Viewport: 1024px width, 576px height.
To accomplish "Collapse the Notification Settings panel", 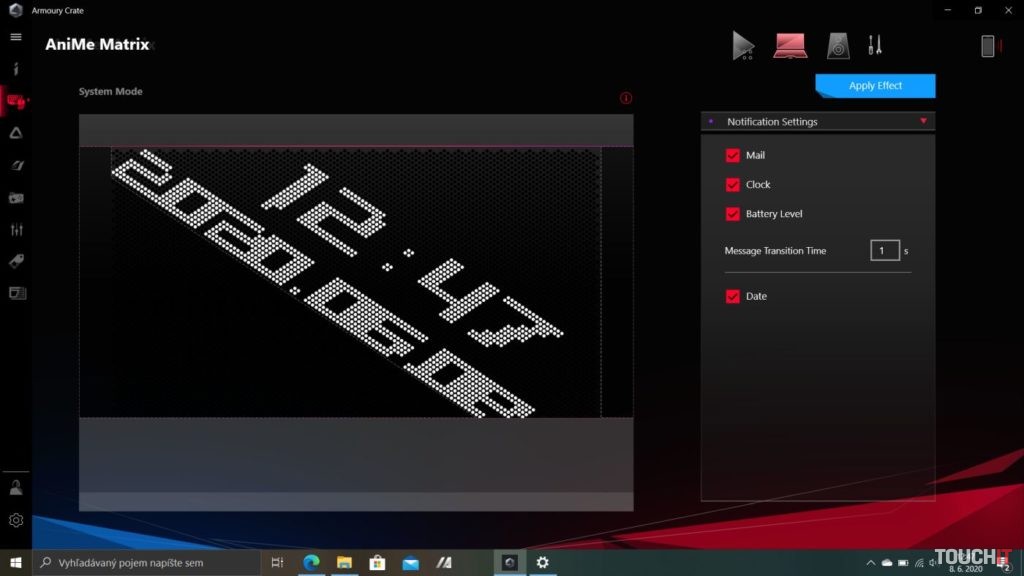I will point(923,121).
